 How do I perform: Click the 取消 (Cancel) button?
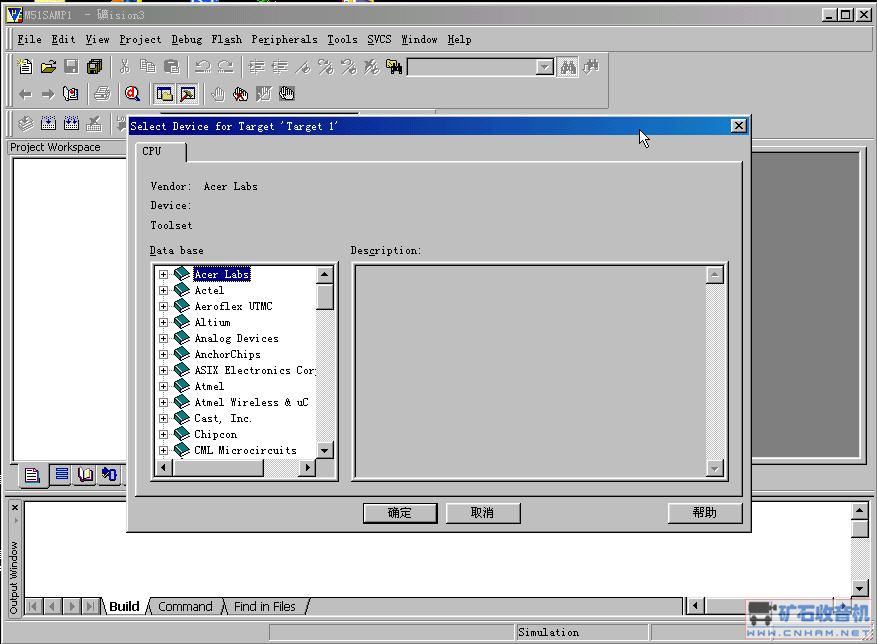482,513
